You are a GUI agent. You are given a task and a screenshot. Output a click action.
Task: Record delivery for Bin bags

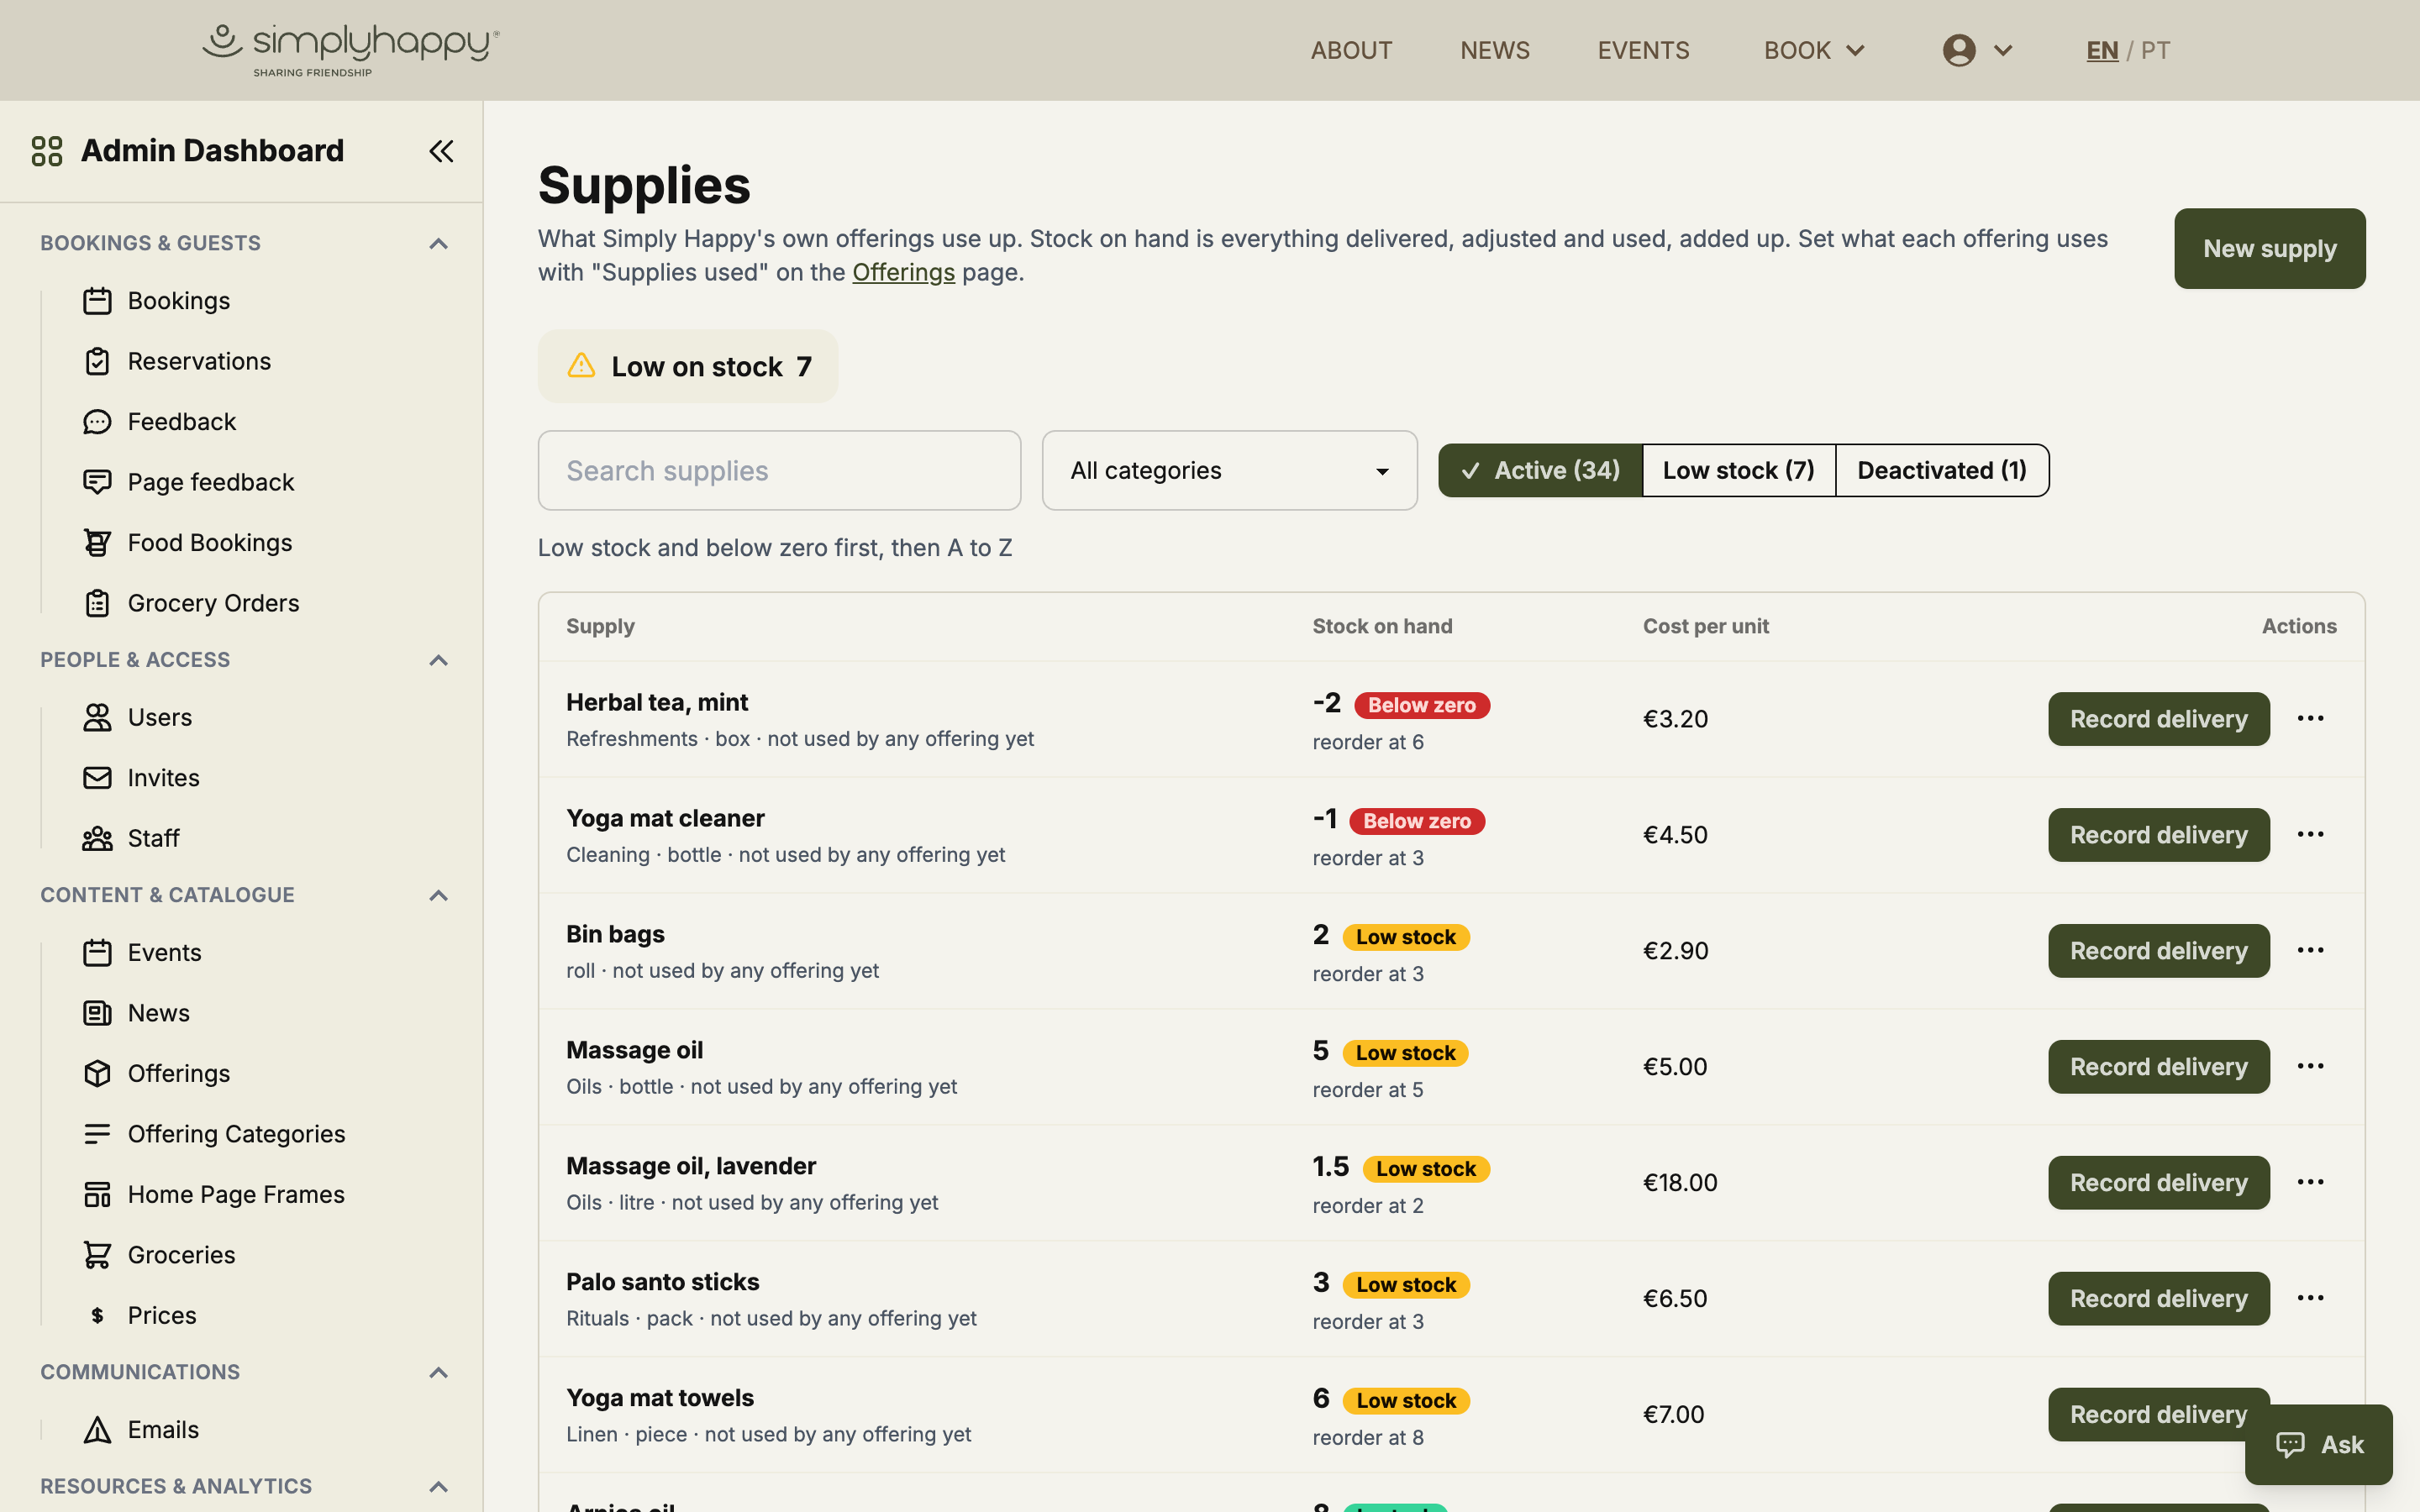pos(2158,951)
